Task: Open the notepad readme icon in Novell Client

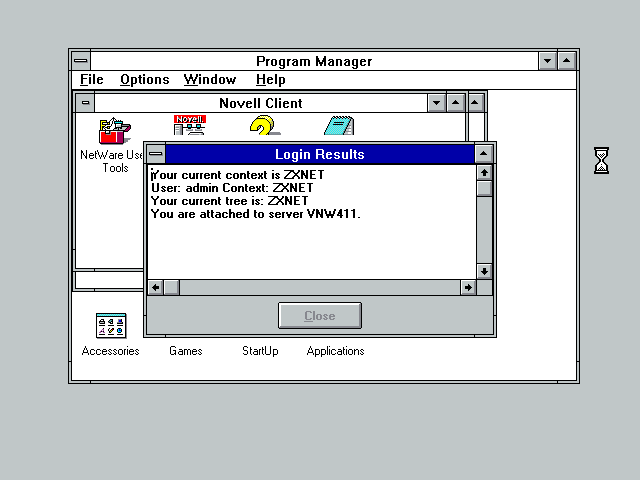Action: [339, 125]
